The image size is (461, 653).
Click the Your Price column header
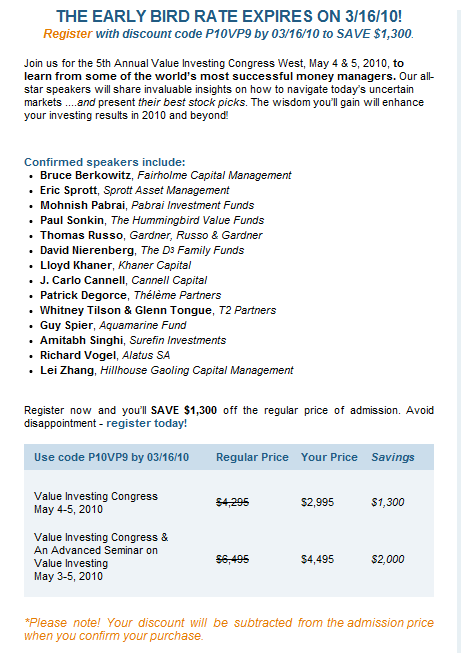[x=329, y=457]
